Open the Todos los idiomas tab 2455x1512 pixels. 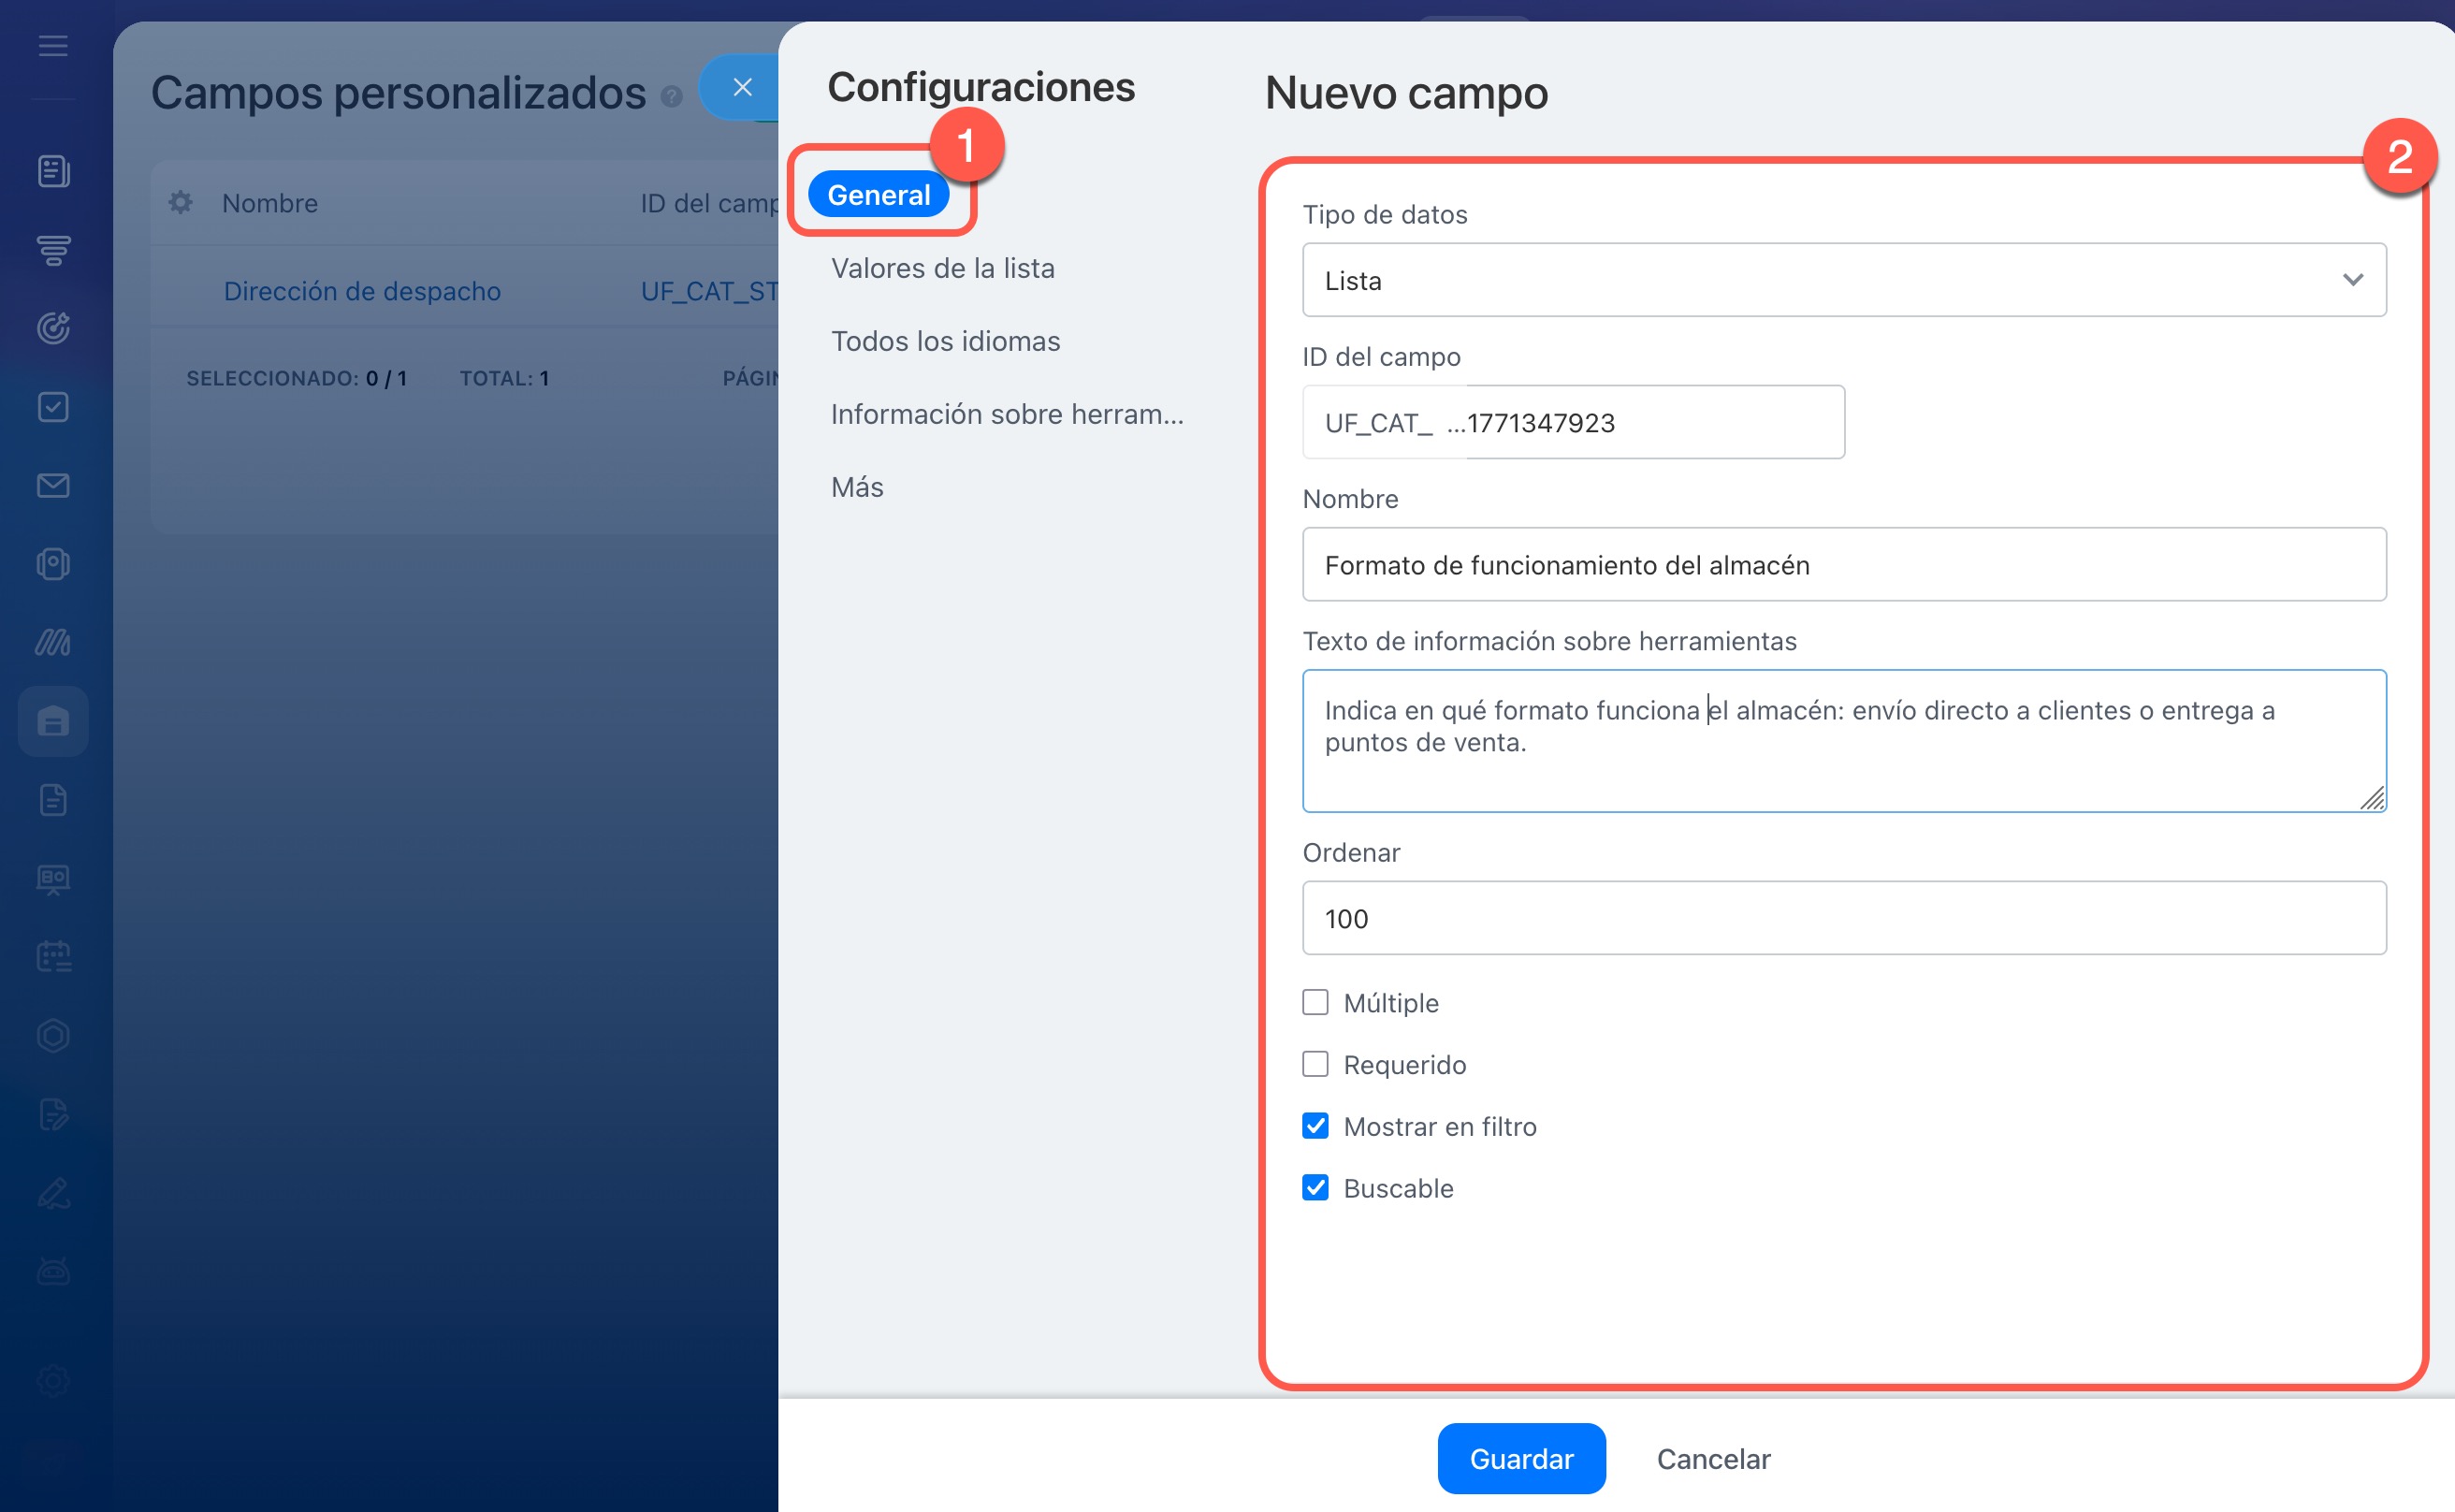click(945, 341)
